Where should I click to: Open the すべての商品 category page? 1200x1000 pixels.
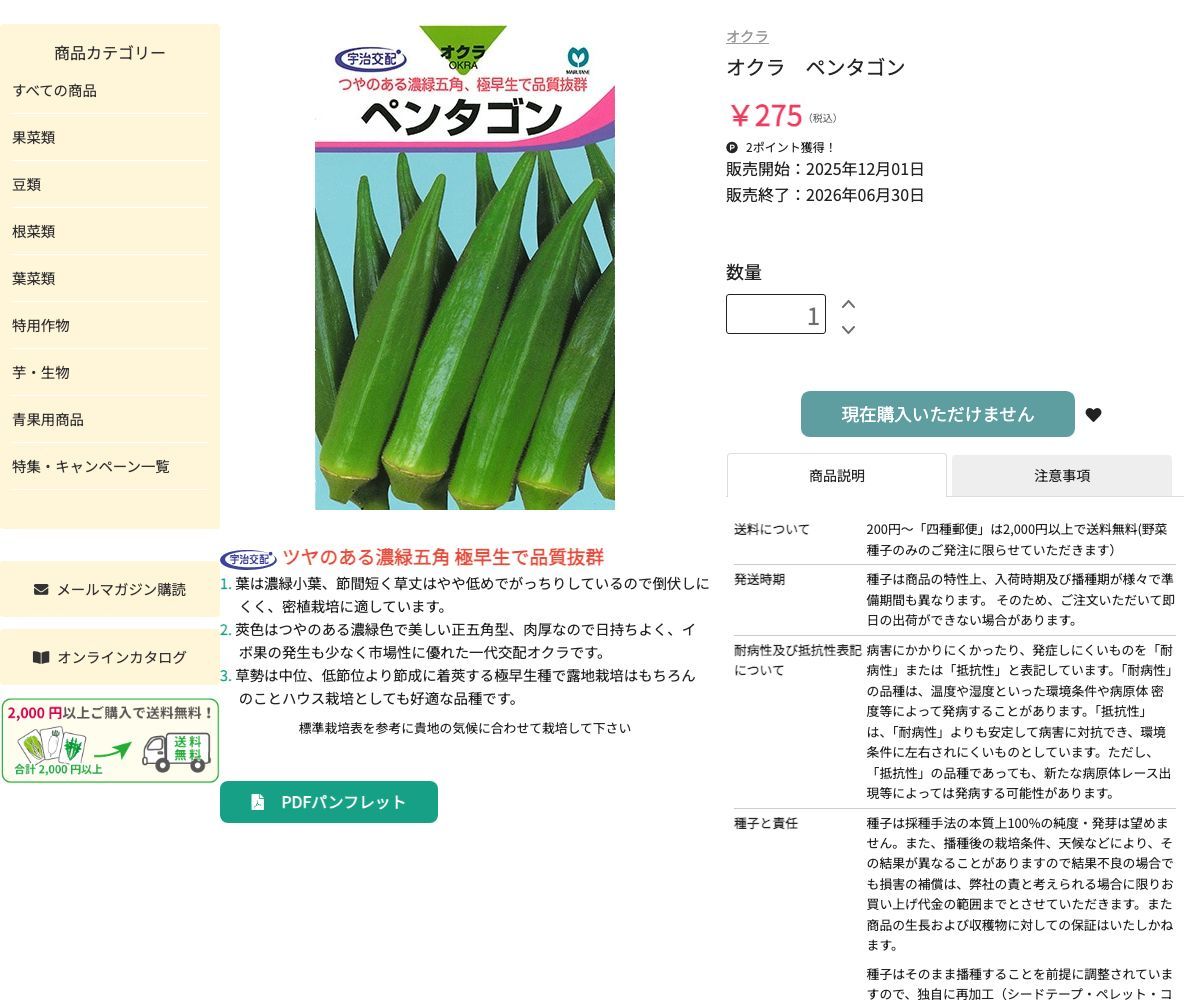(55, 91)
